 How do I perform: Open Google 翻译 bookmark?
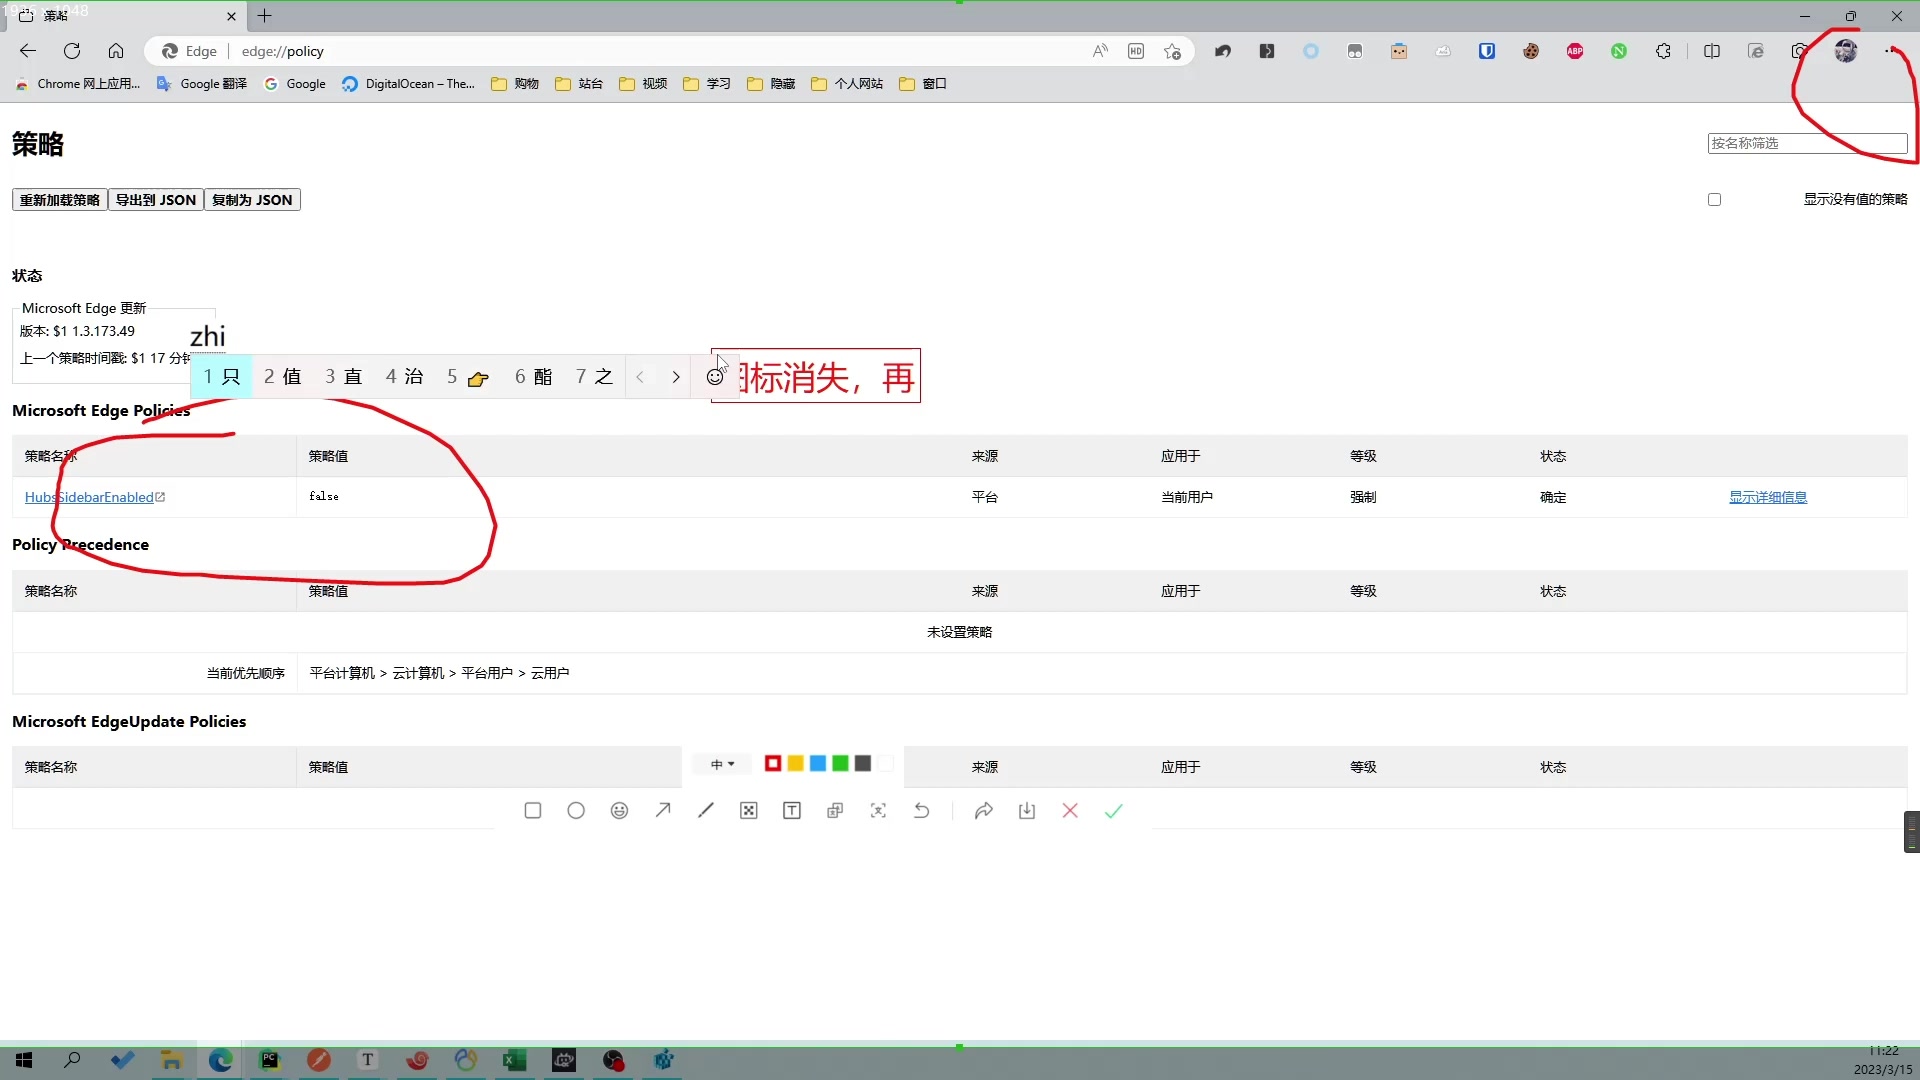(202, 84)
